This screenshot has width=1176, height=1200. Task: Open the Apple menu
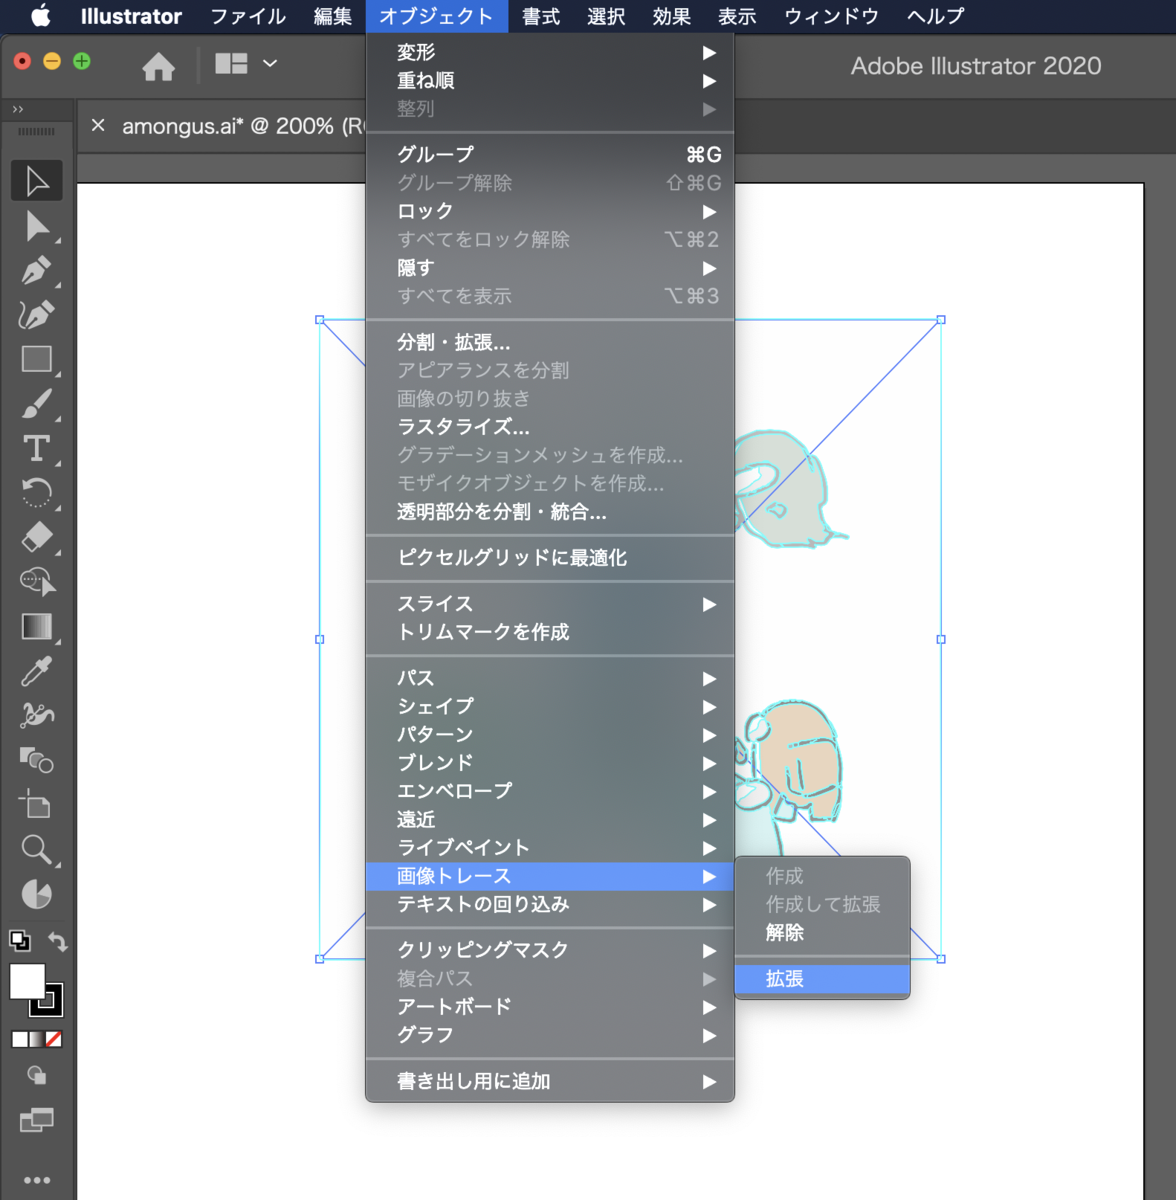(x=41, y=16)
